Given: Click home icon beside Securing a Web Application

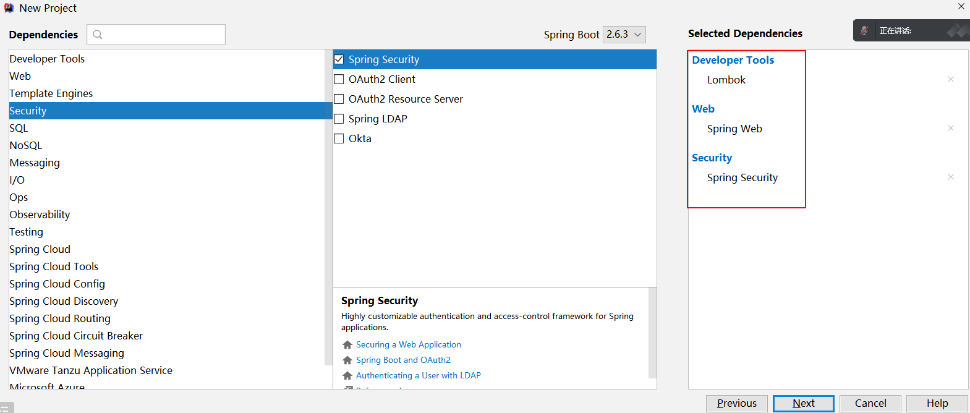Looking at the screenshot, I should (x=347, y=345).
